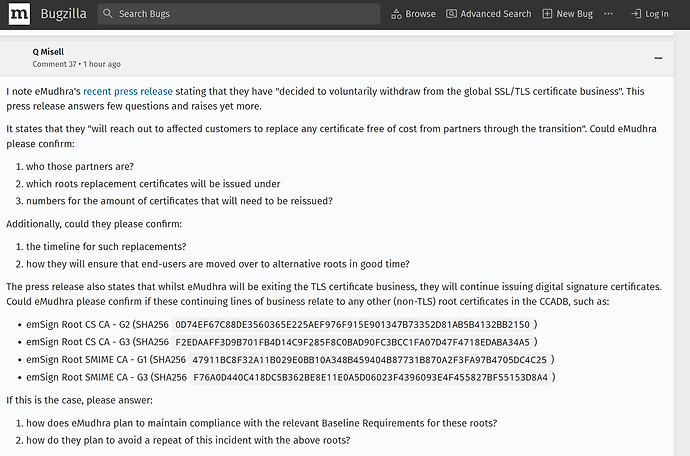This screenshot has width=690, height=456.
Task: Click 'how do they plan to avoid a repeat' item
Action: (x=188, y=441)
